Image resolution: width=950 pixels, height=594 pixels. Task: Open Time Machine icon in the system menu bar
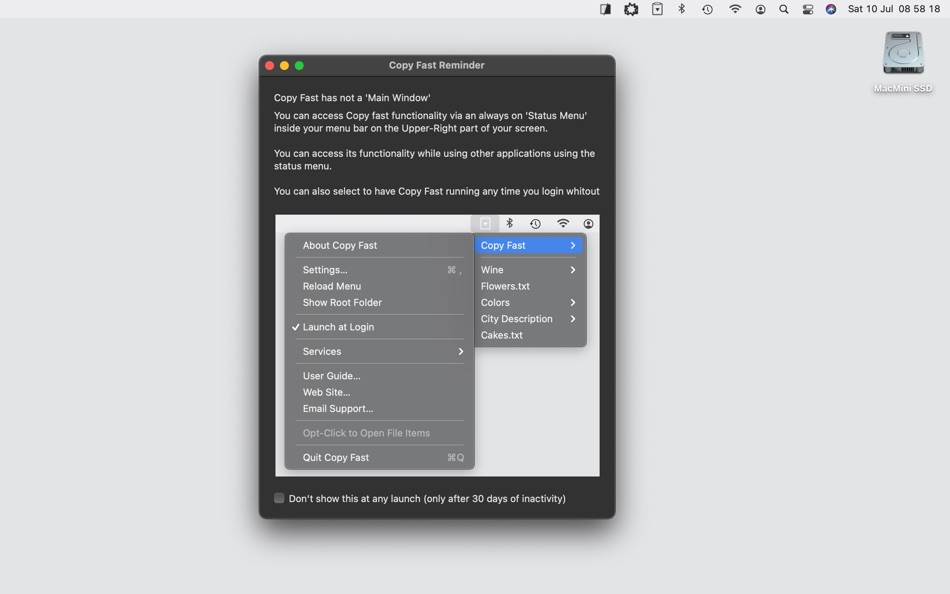pos(707,9)
